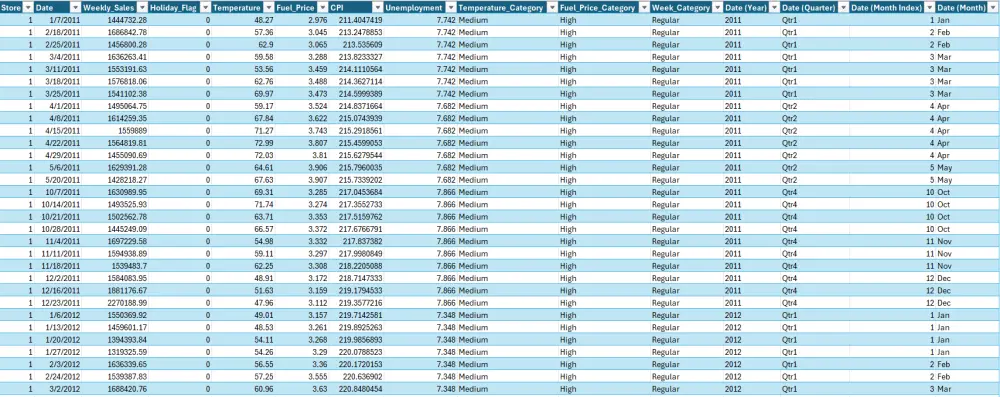Open the Fuel_Price_Category filter dropdown arrow
The image size is (1000, 397).
pos(643,8)
